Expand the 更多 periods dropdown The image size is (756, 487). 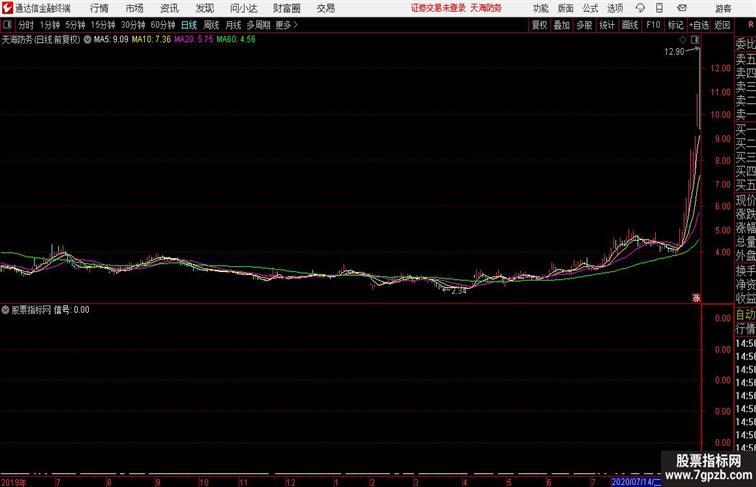(286, 25)
